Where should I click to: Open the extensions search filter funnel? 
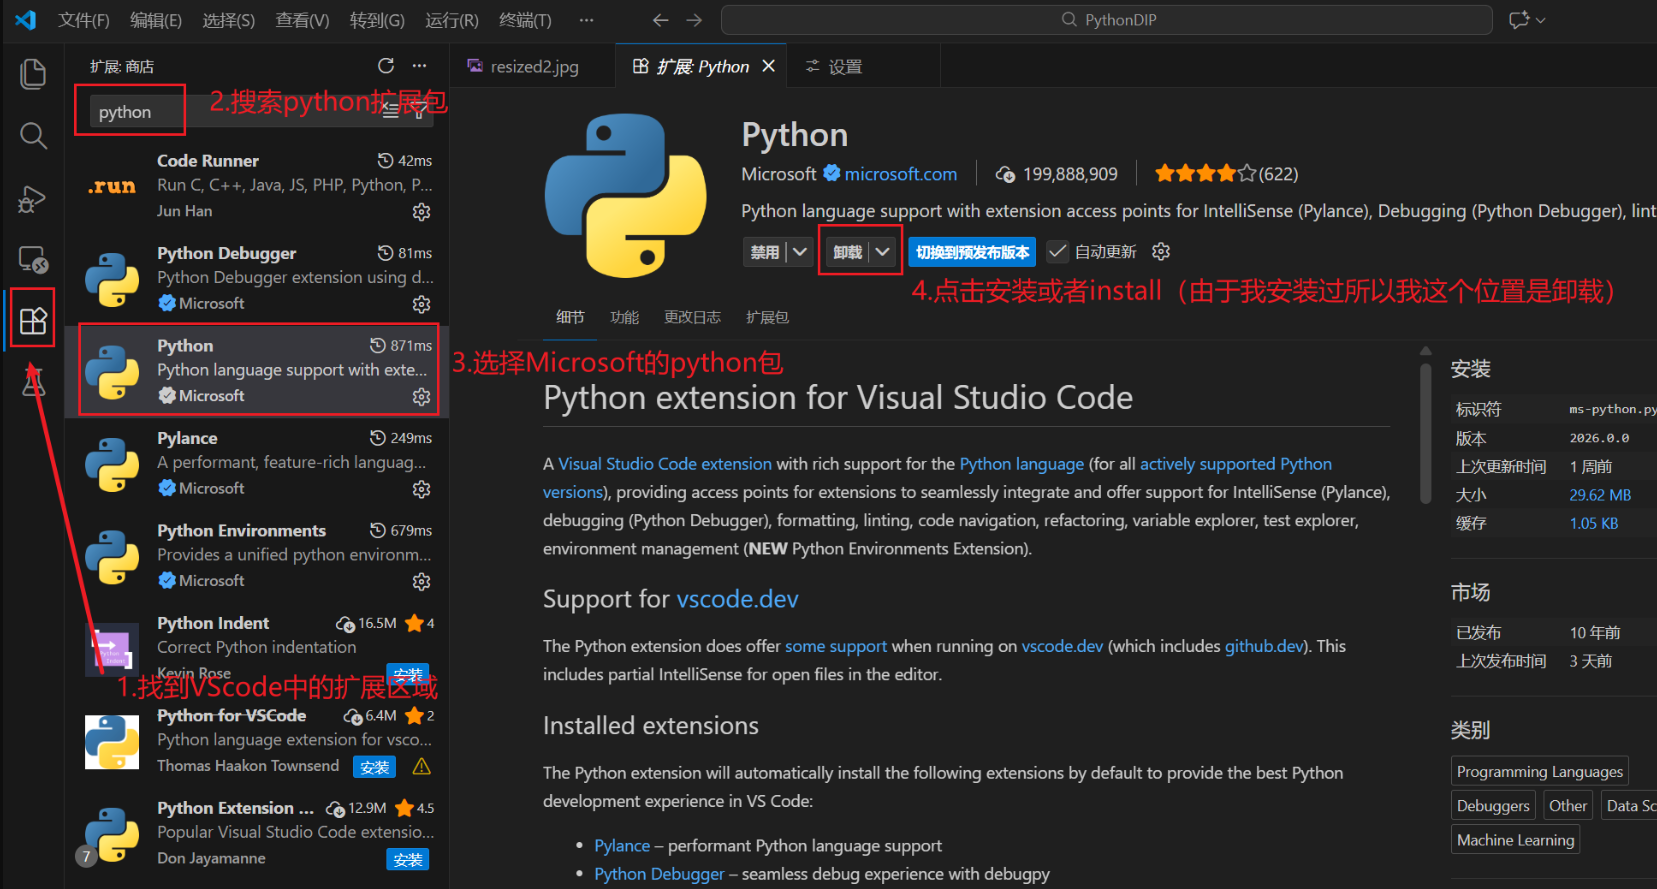(419, 111)
